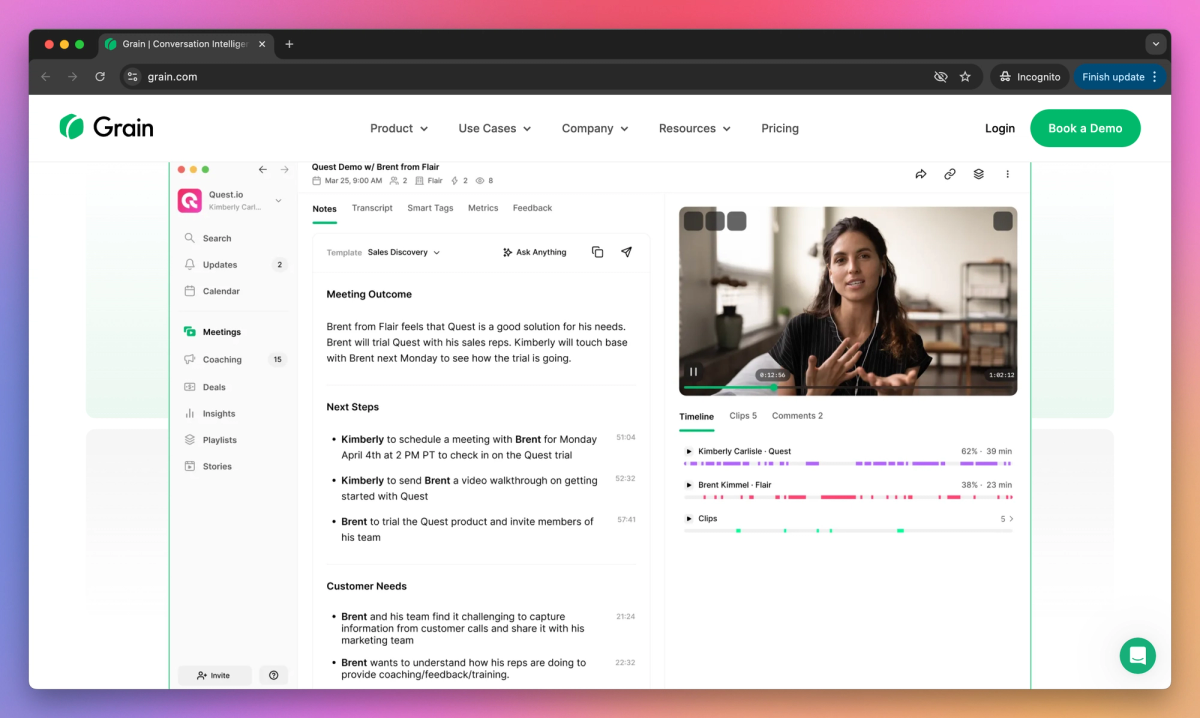
Task: Click the Incognito profile button
Action: pos(1028,77)
